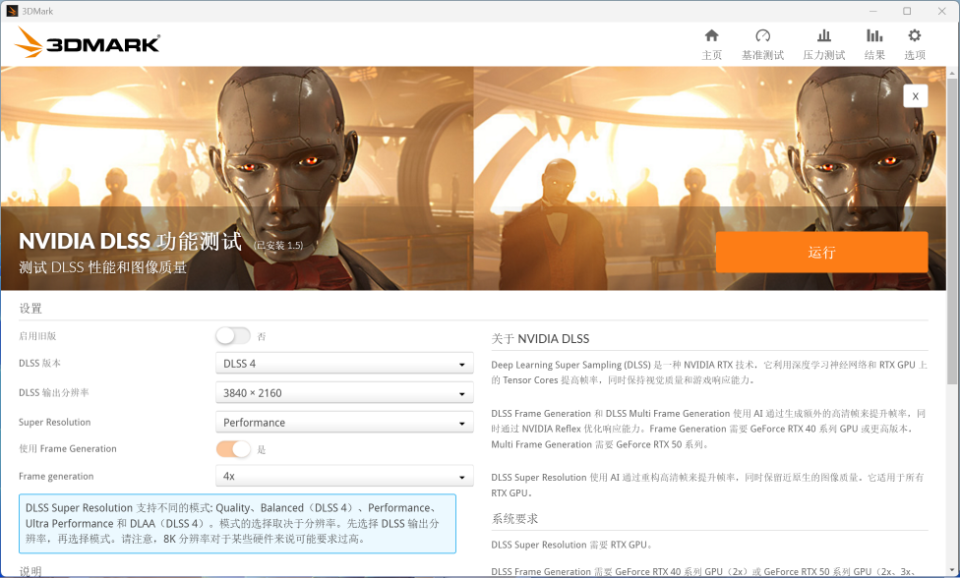
Task: Open the 选项 options gear icon
Action: 915,36
